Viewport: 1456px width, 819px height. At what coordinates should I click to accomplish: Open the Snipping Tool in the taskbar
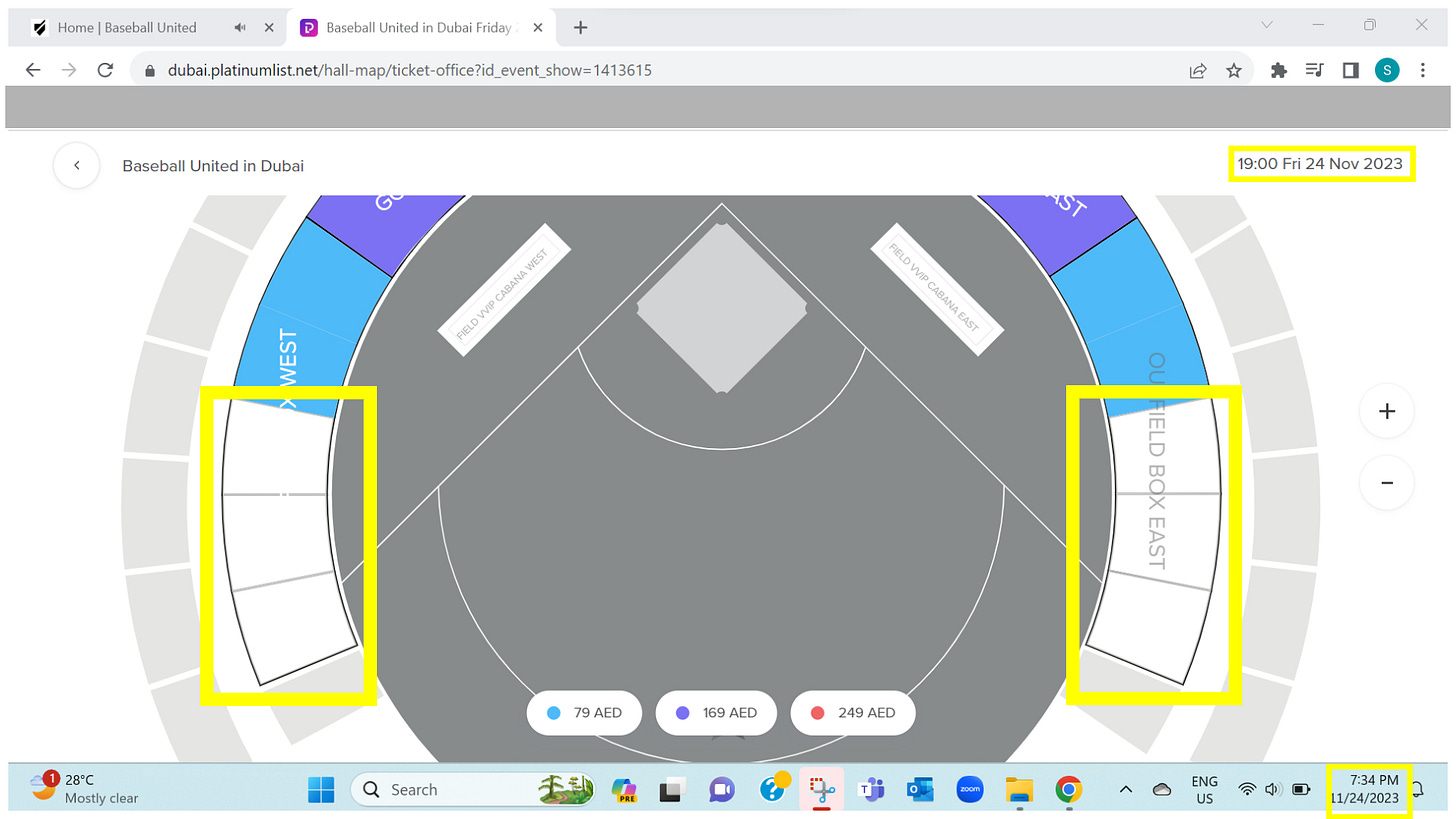click(x=822, y=790)
